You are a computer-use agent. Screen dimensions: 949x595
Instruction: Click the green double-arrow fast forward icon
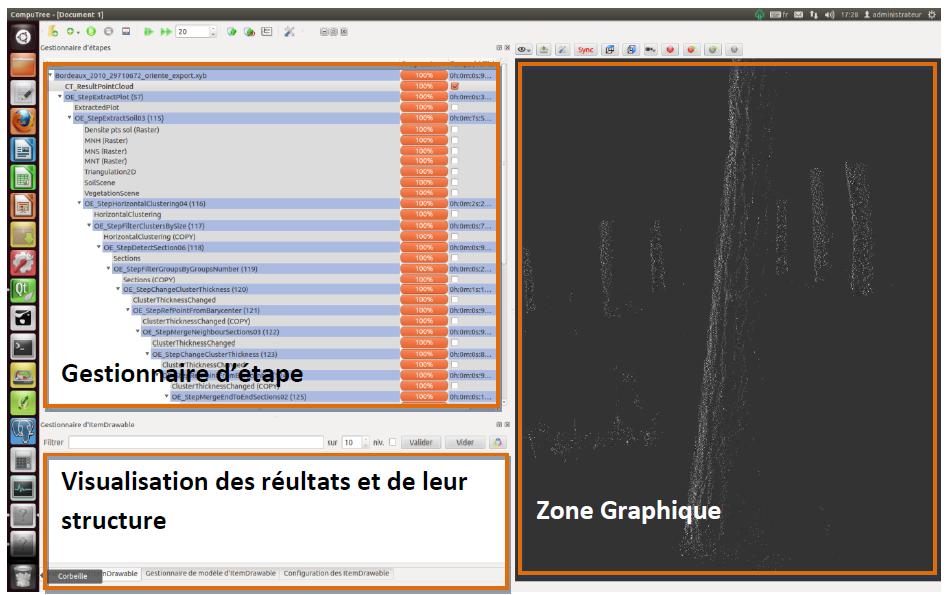click(x=165, y=32)
